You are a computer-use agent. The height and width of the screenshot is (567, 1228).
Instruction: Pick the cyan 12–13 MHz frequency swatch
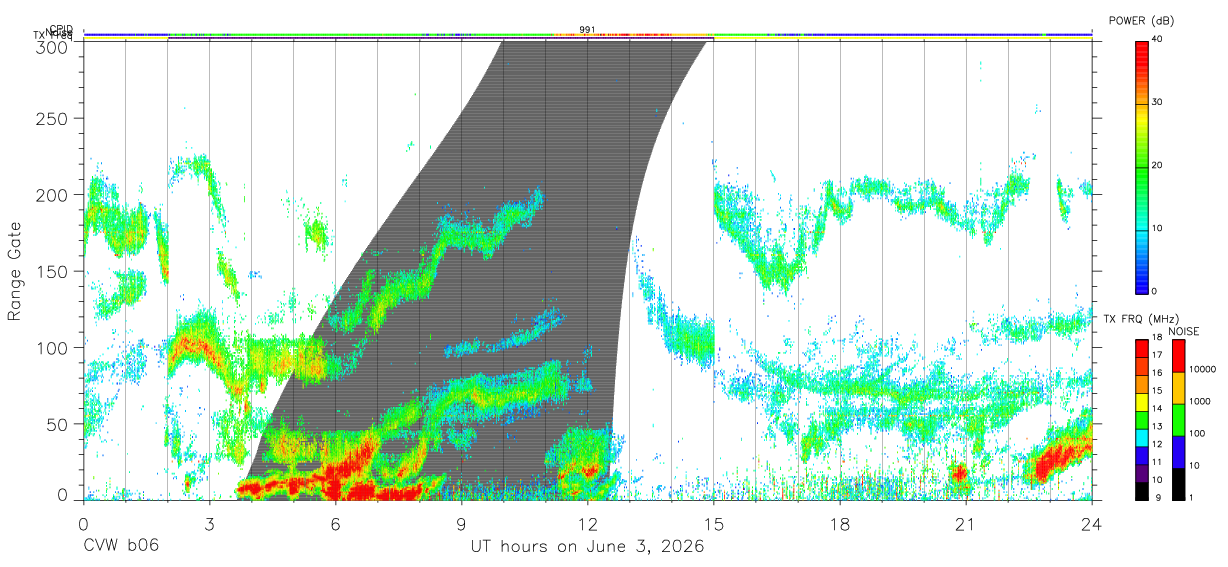pyautogui.click(x=1141, y=437)
